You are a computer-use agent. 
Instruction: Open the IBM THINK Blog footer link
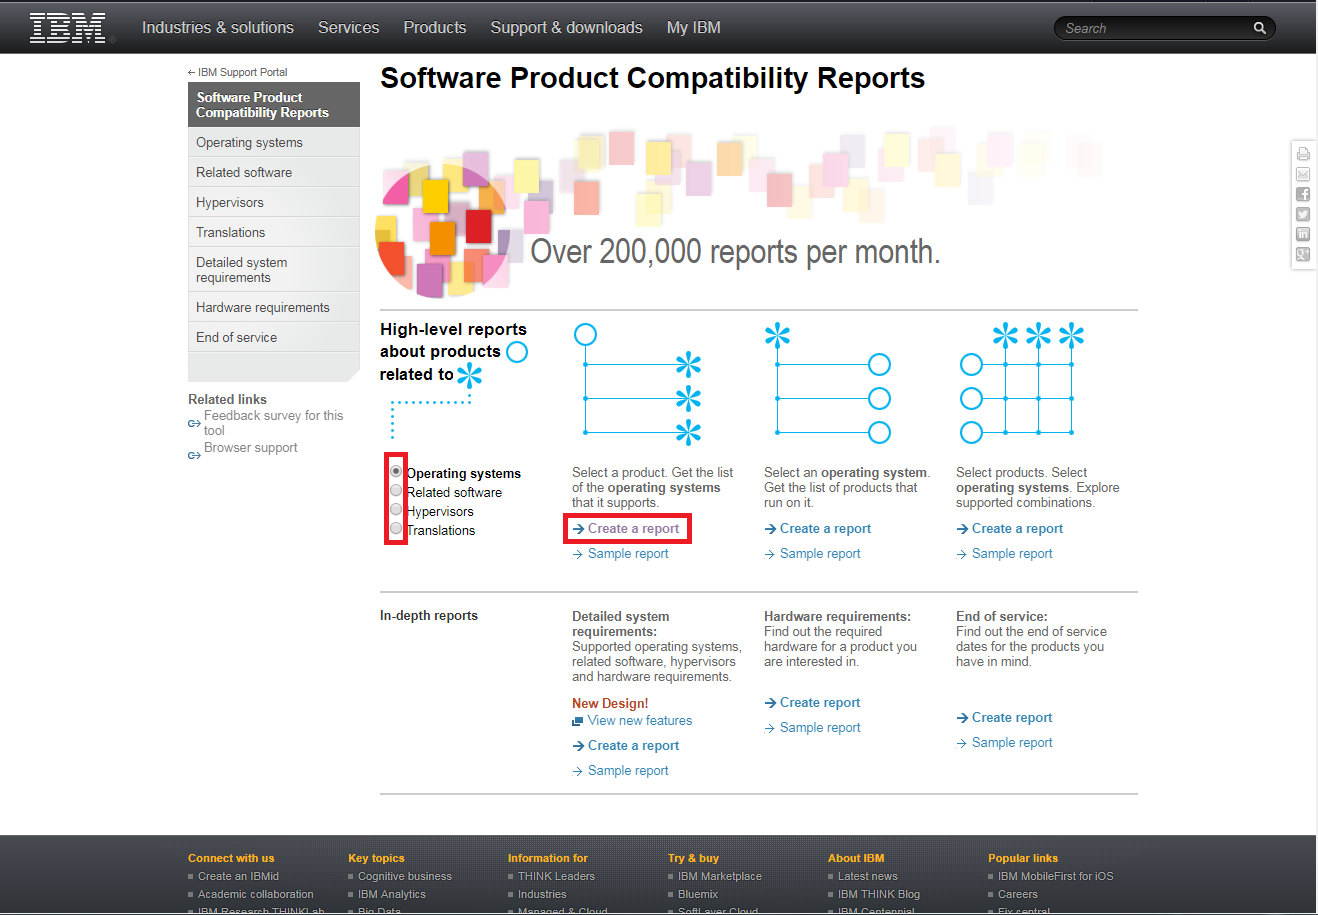coord(879,894)
